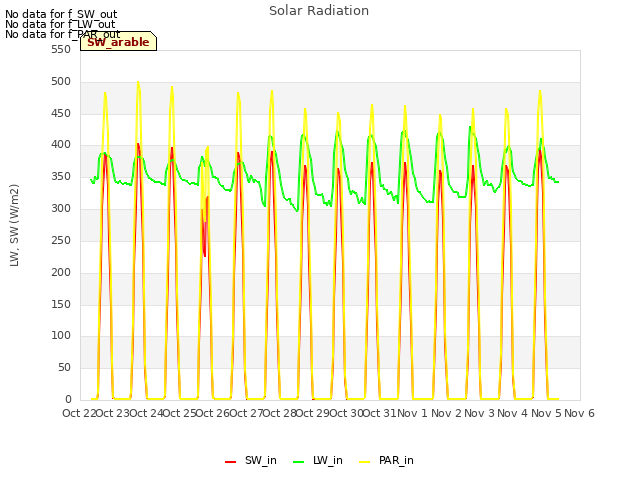Click the 50 y-axis tick label

pyautogui.click(x=64, y=367)
